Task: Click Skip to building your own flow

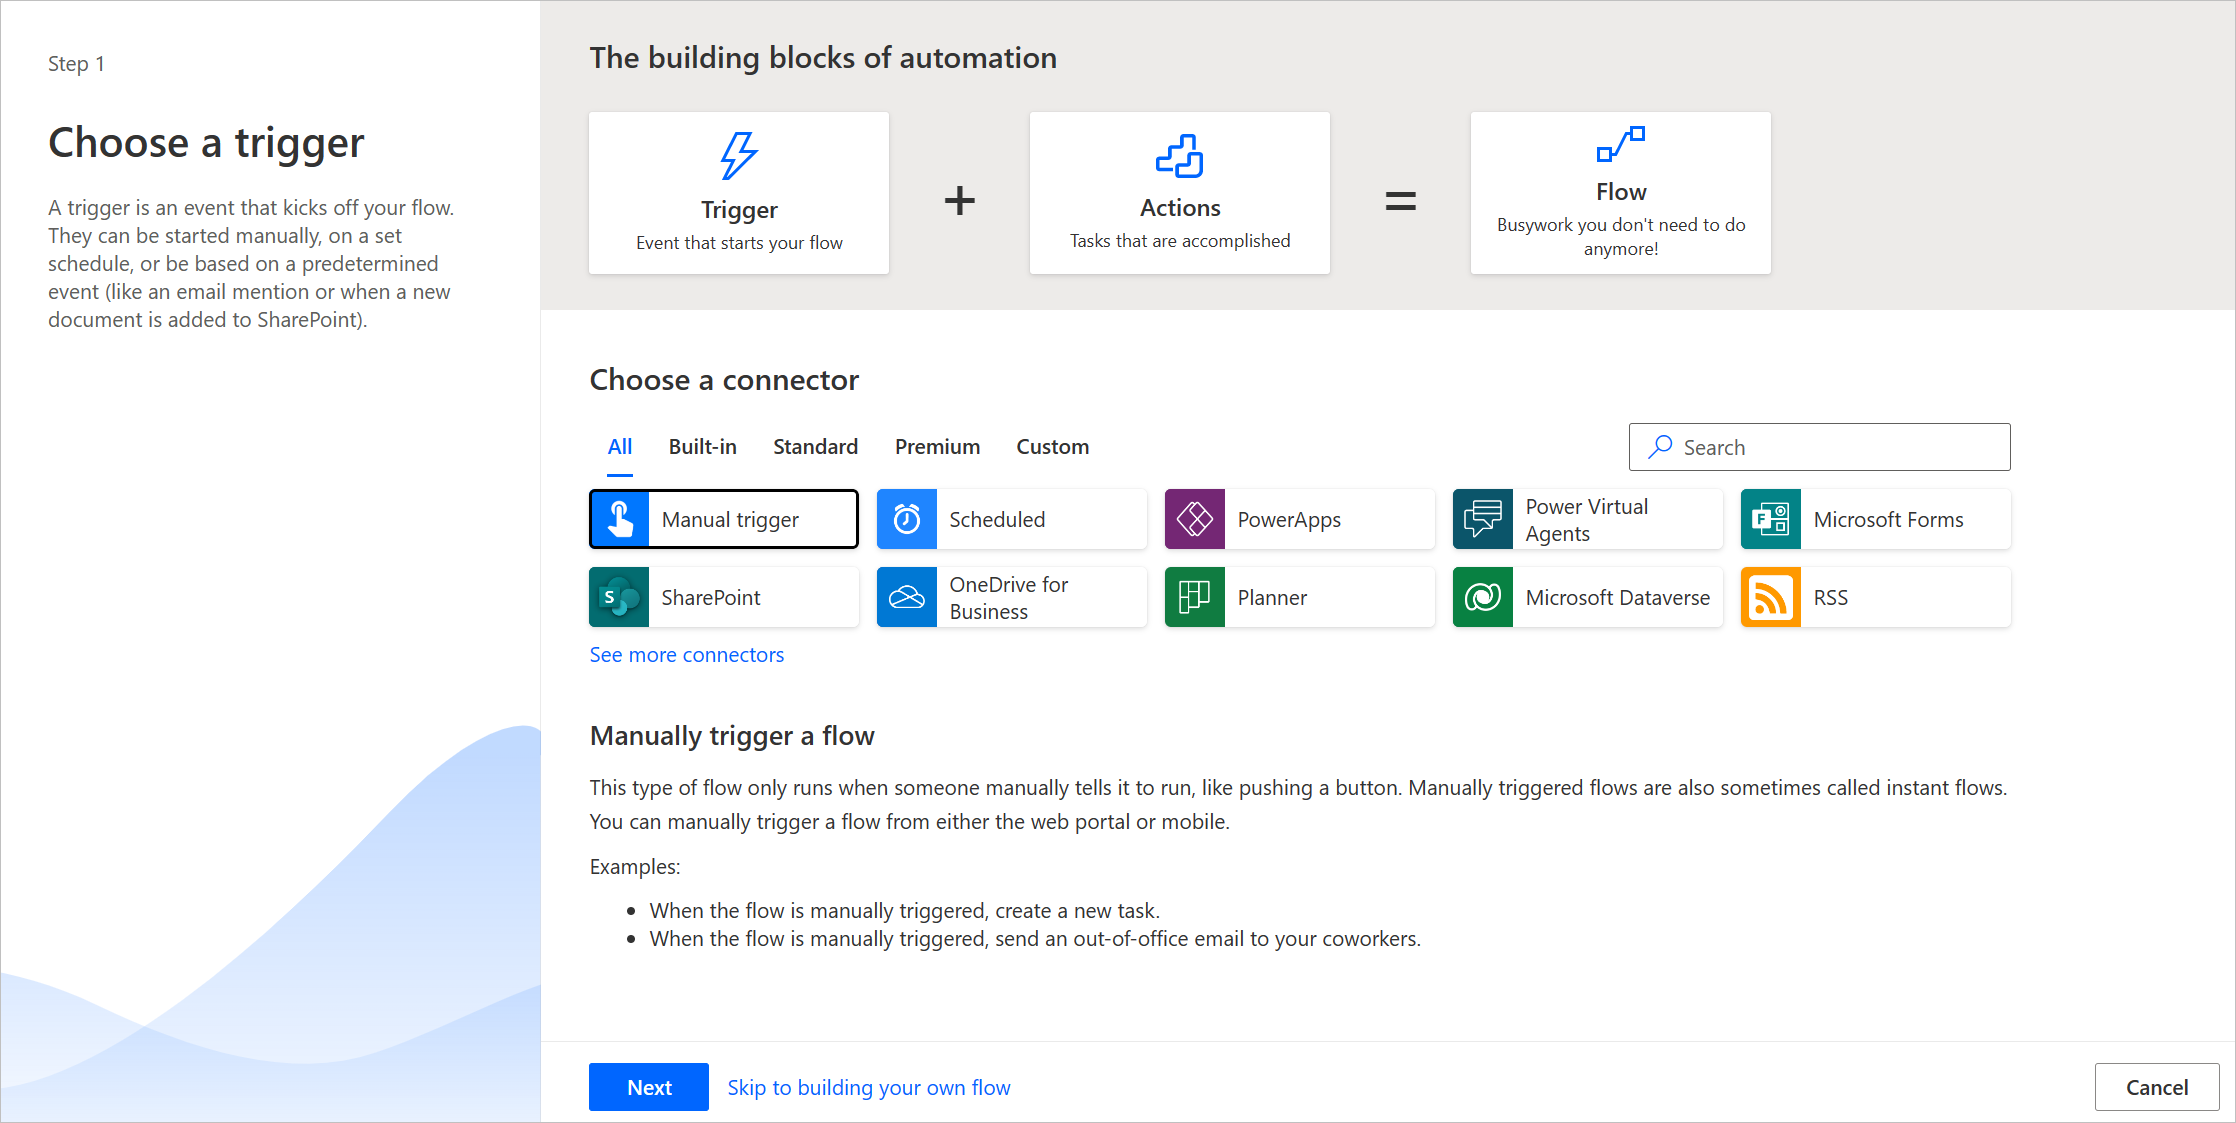Action: pos(869,1086)
